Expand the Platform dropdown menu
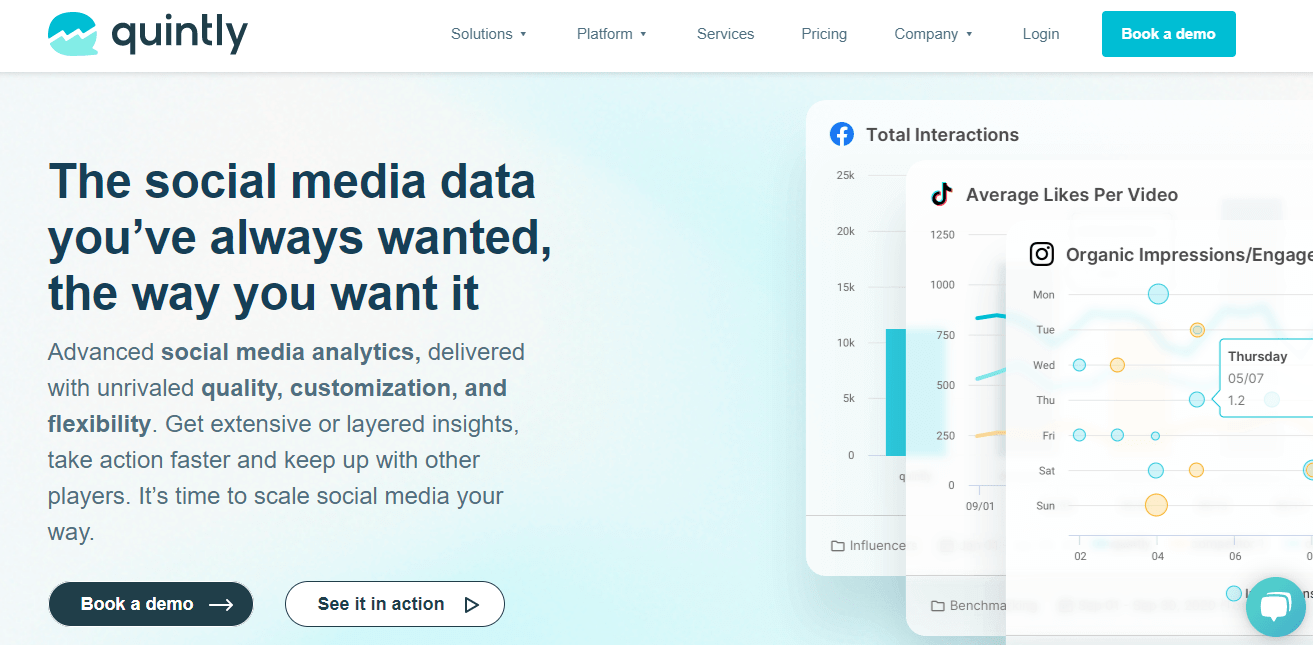The image size is (1313, 645). tap(611, 34)
